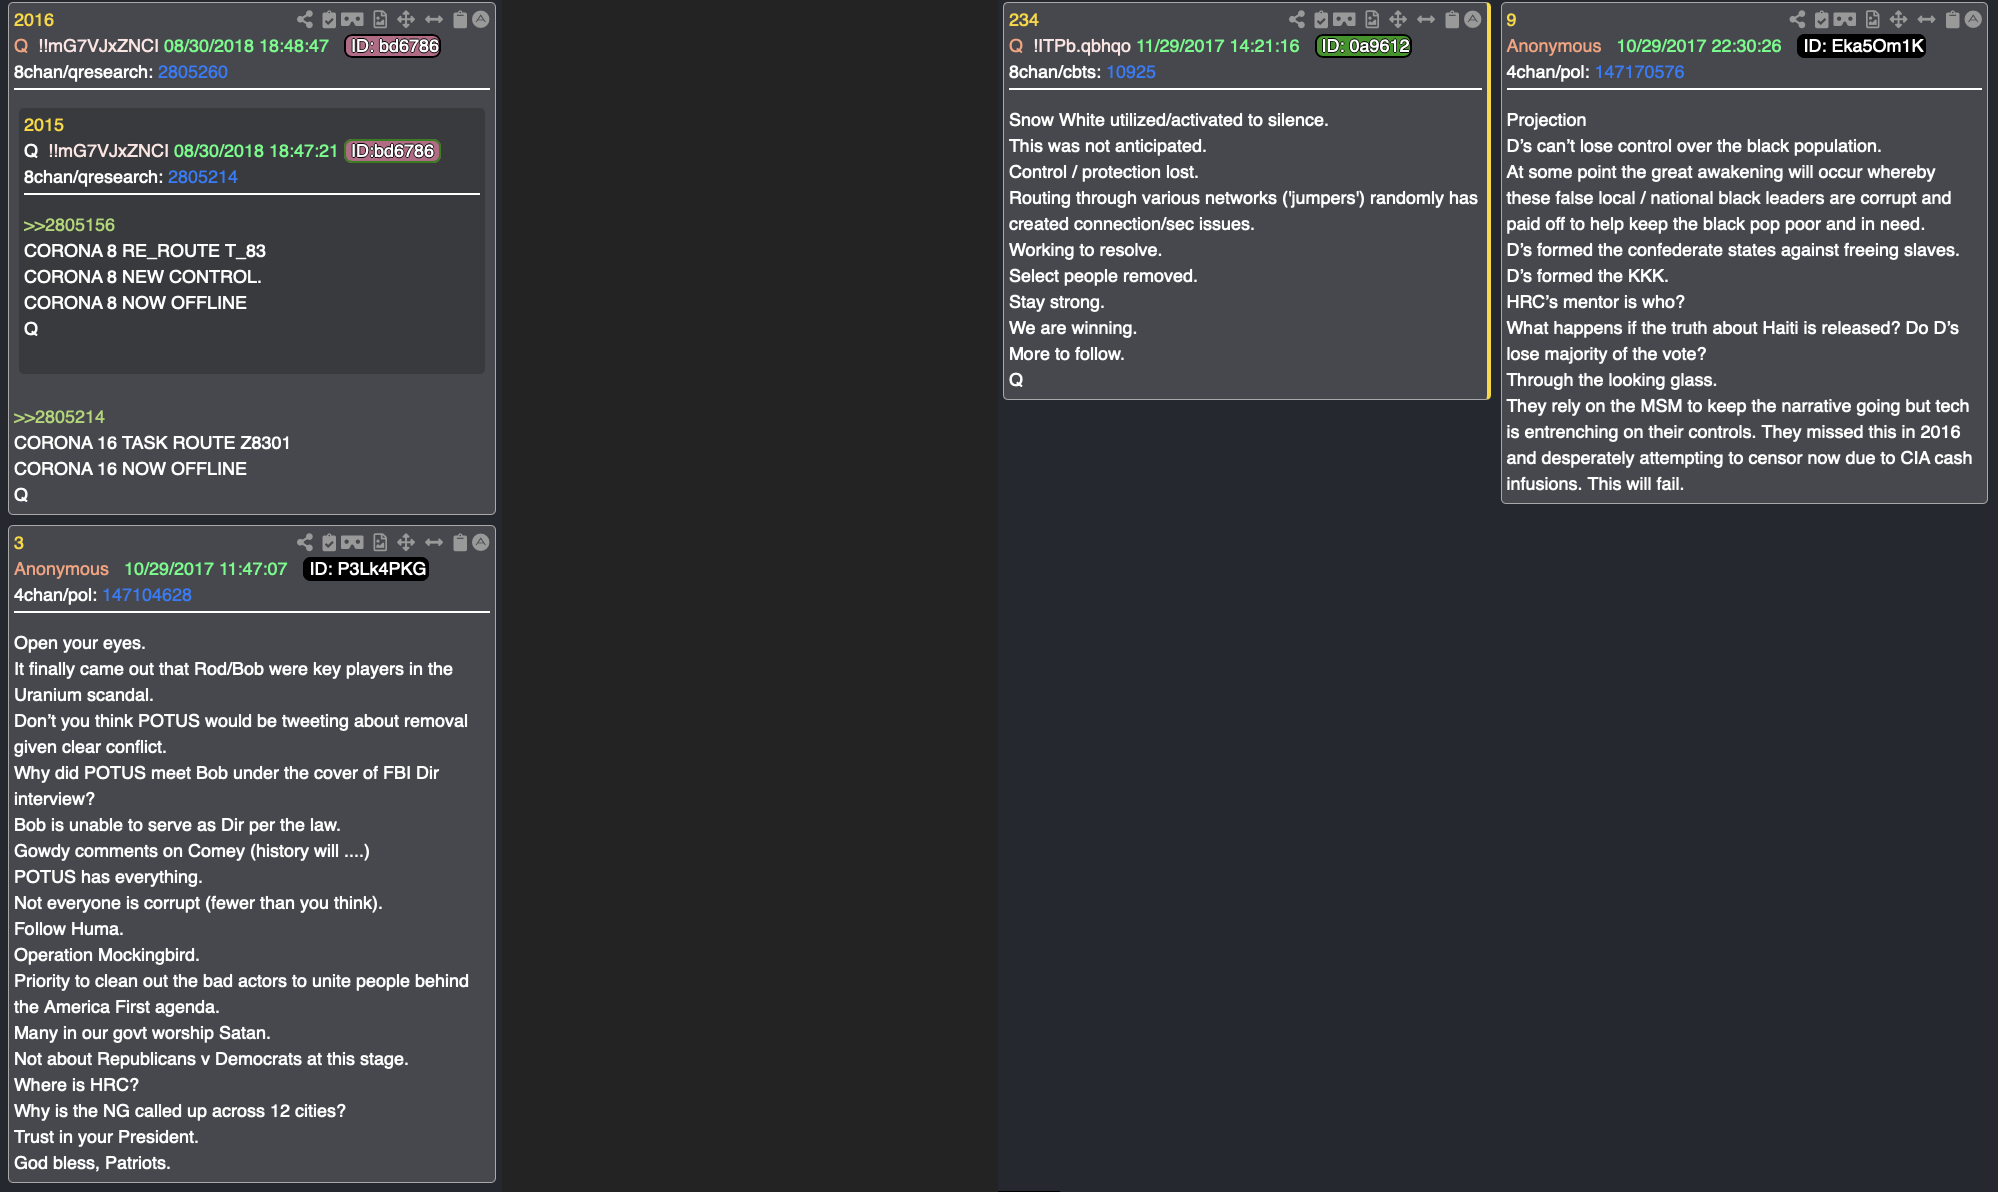Click the clipboard-check icon on post 9
The height and width of the screenshot is (1192, 1998).
click(x=1821, y=19)
